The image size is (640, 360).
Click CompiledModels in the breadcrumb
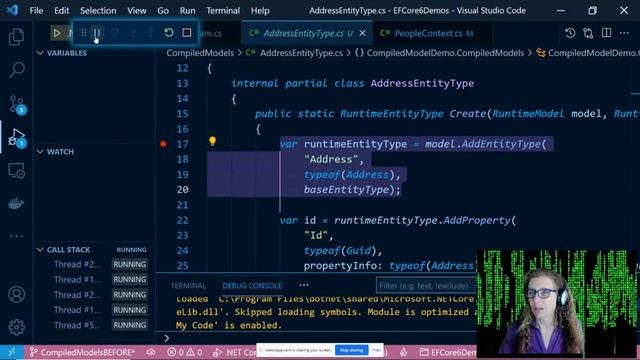[x=200, y=53]
